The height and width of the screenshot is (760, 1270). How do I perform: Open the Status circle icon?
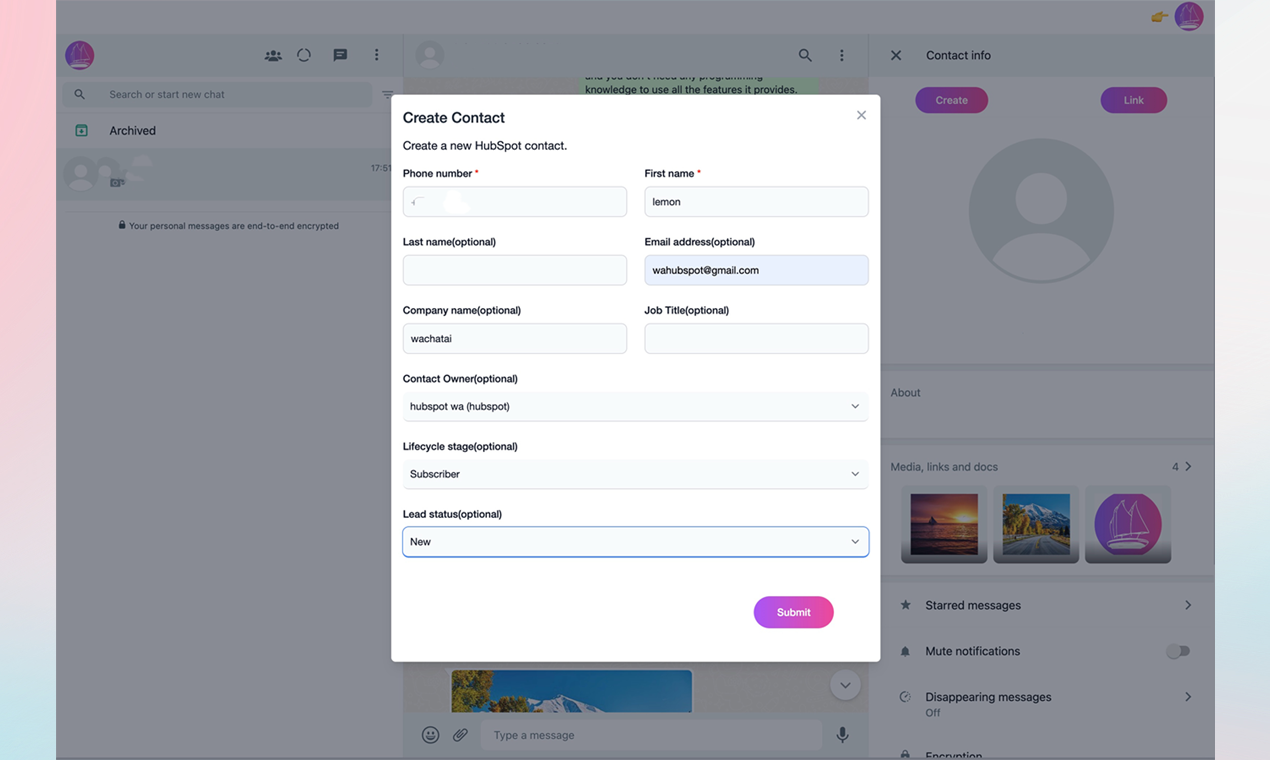tap(304, 55)
